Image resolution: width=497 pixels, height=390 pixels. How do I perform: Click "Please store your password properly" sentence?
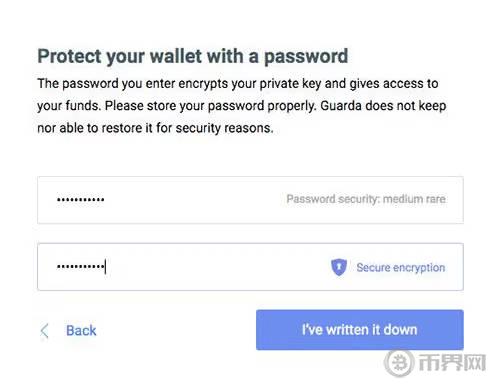click(210, 106)
